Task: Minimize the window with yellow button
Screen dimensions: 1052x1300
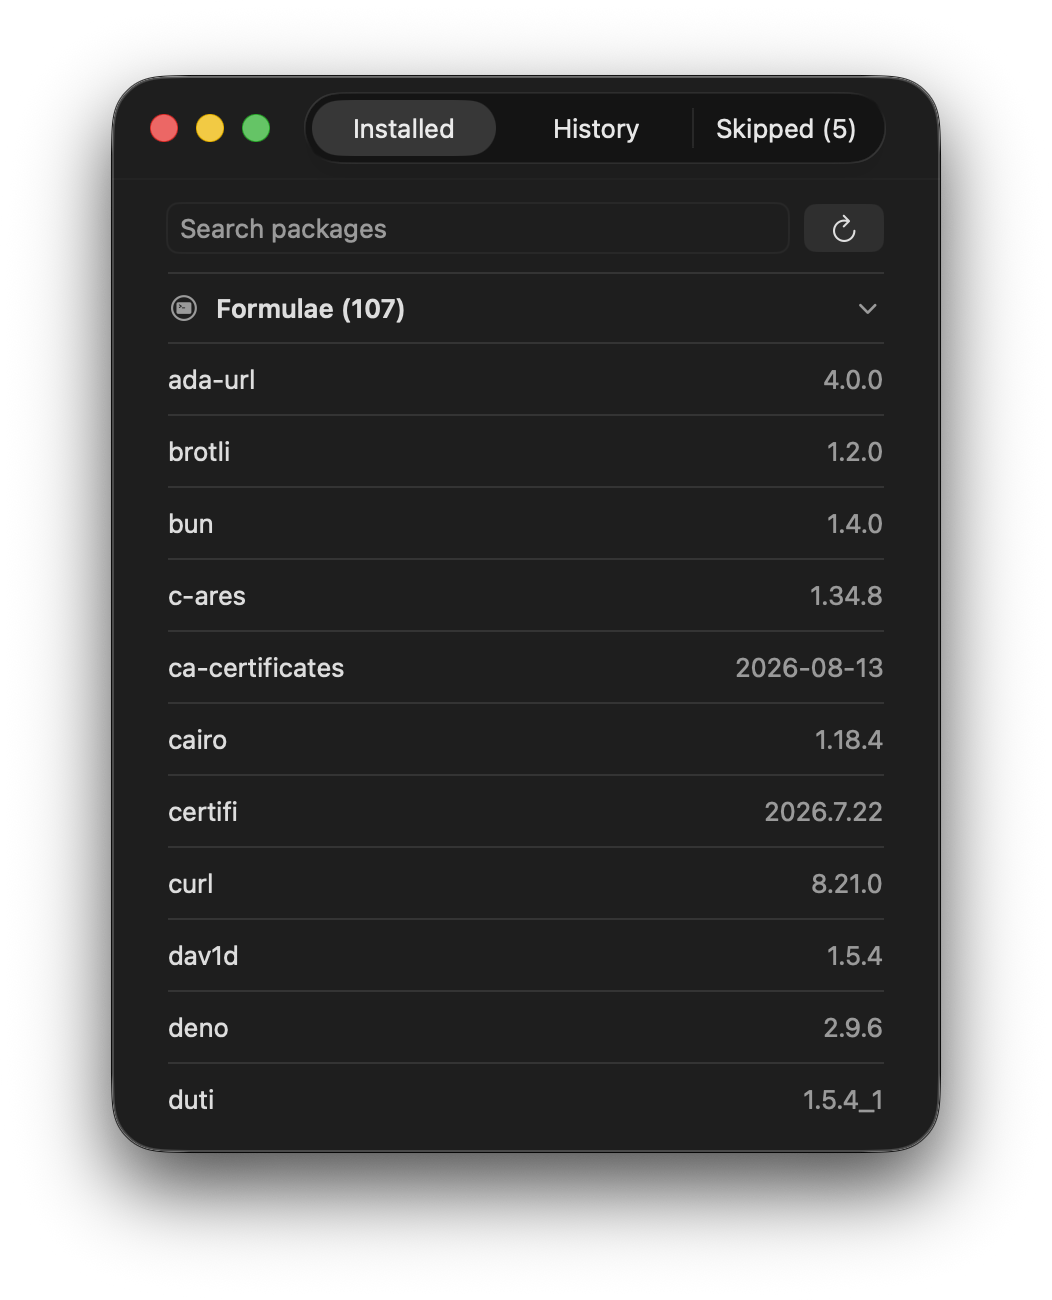Action: [210, 128]
